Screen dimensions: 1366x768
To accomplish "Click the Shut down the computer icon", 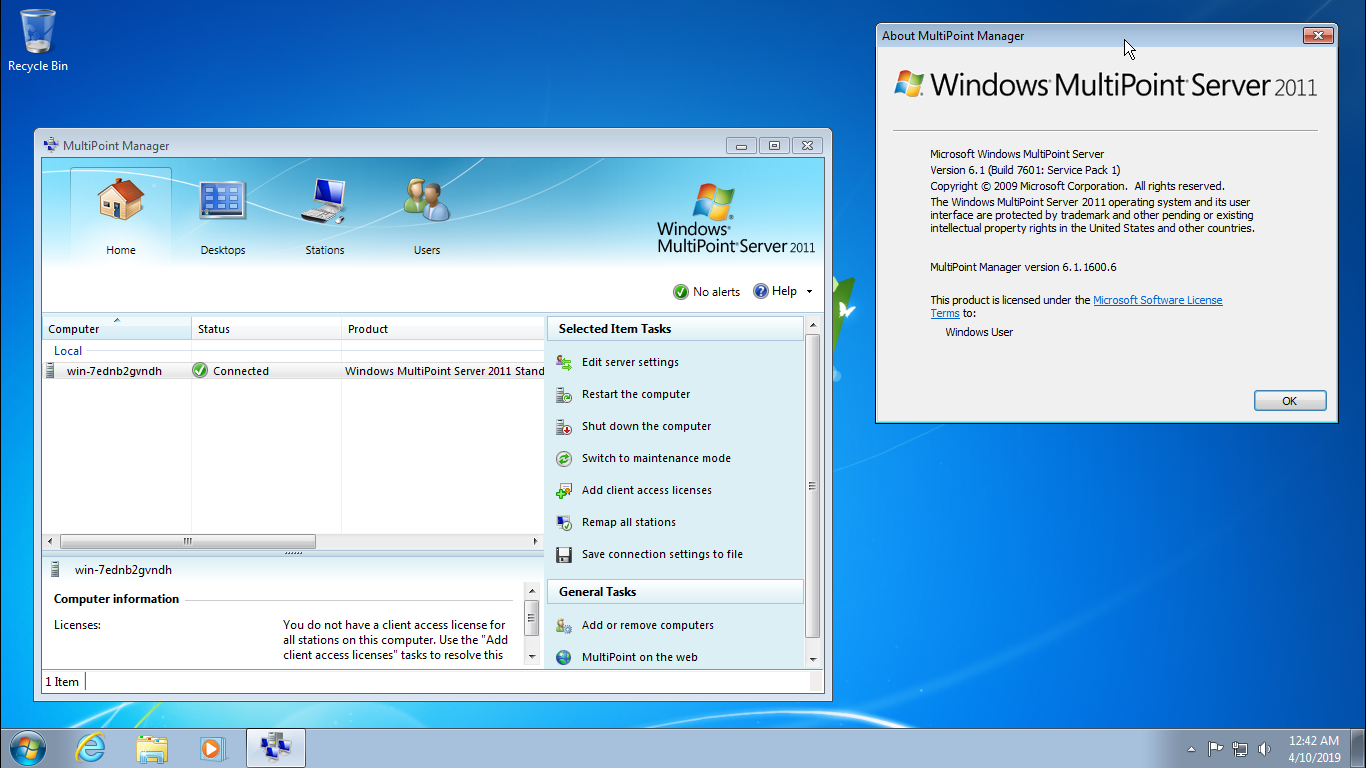I will [564, 426].
